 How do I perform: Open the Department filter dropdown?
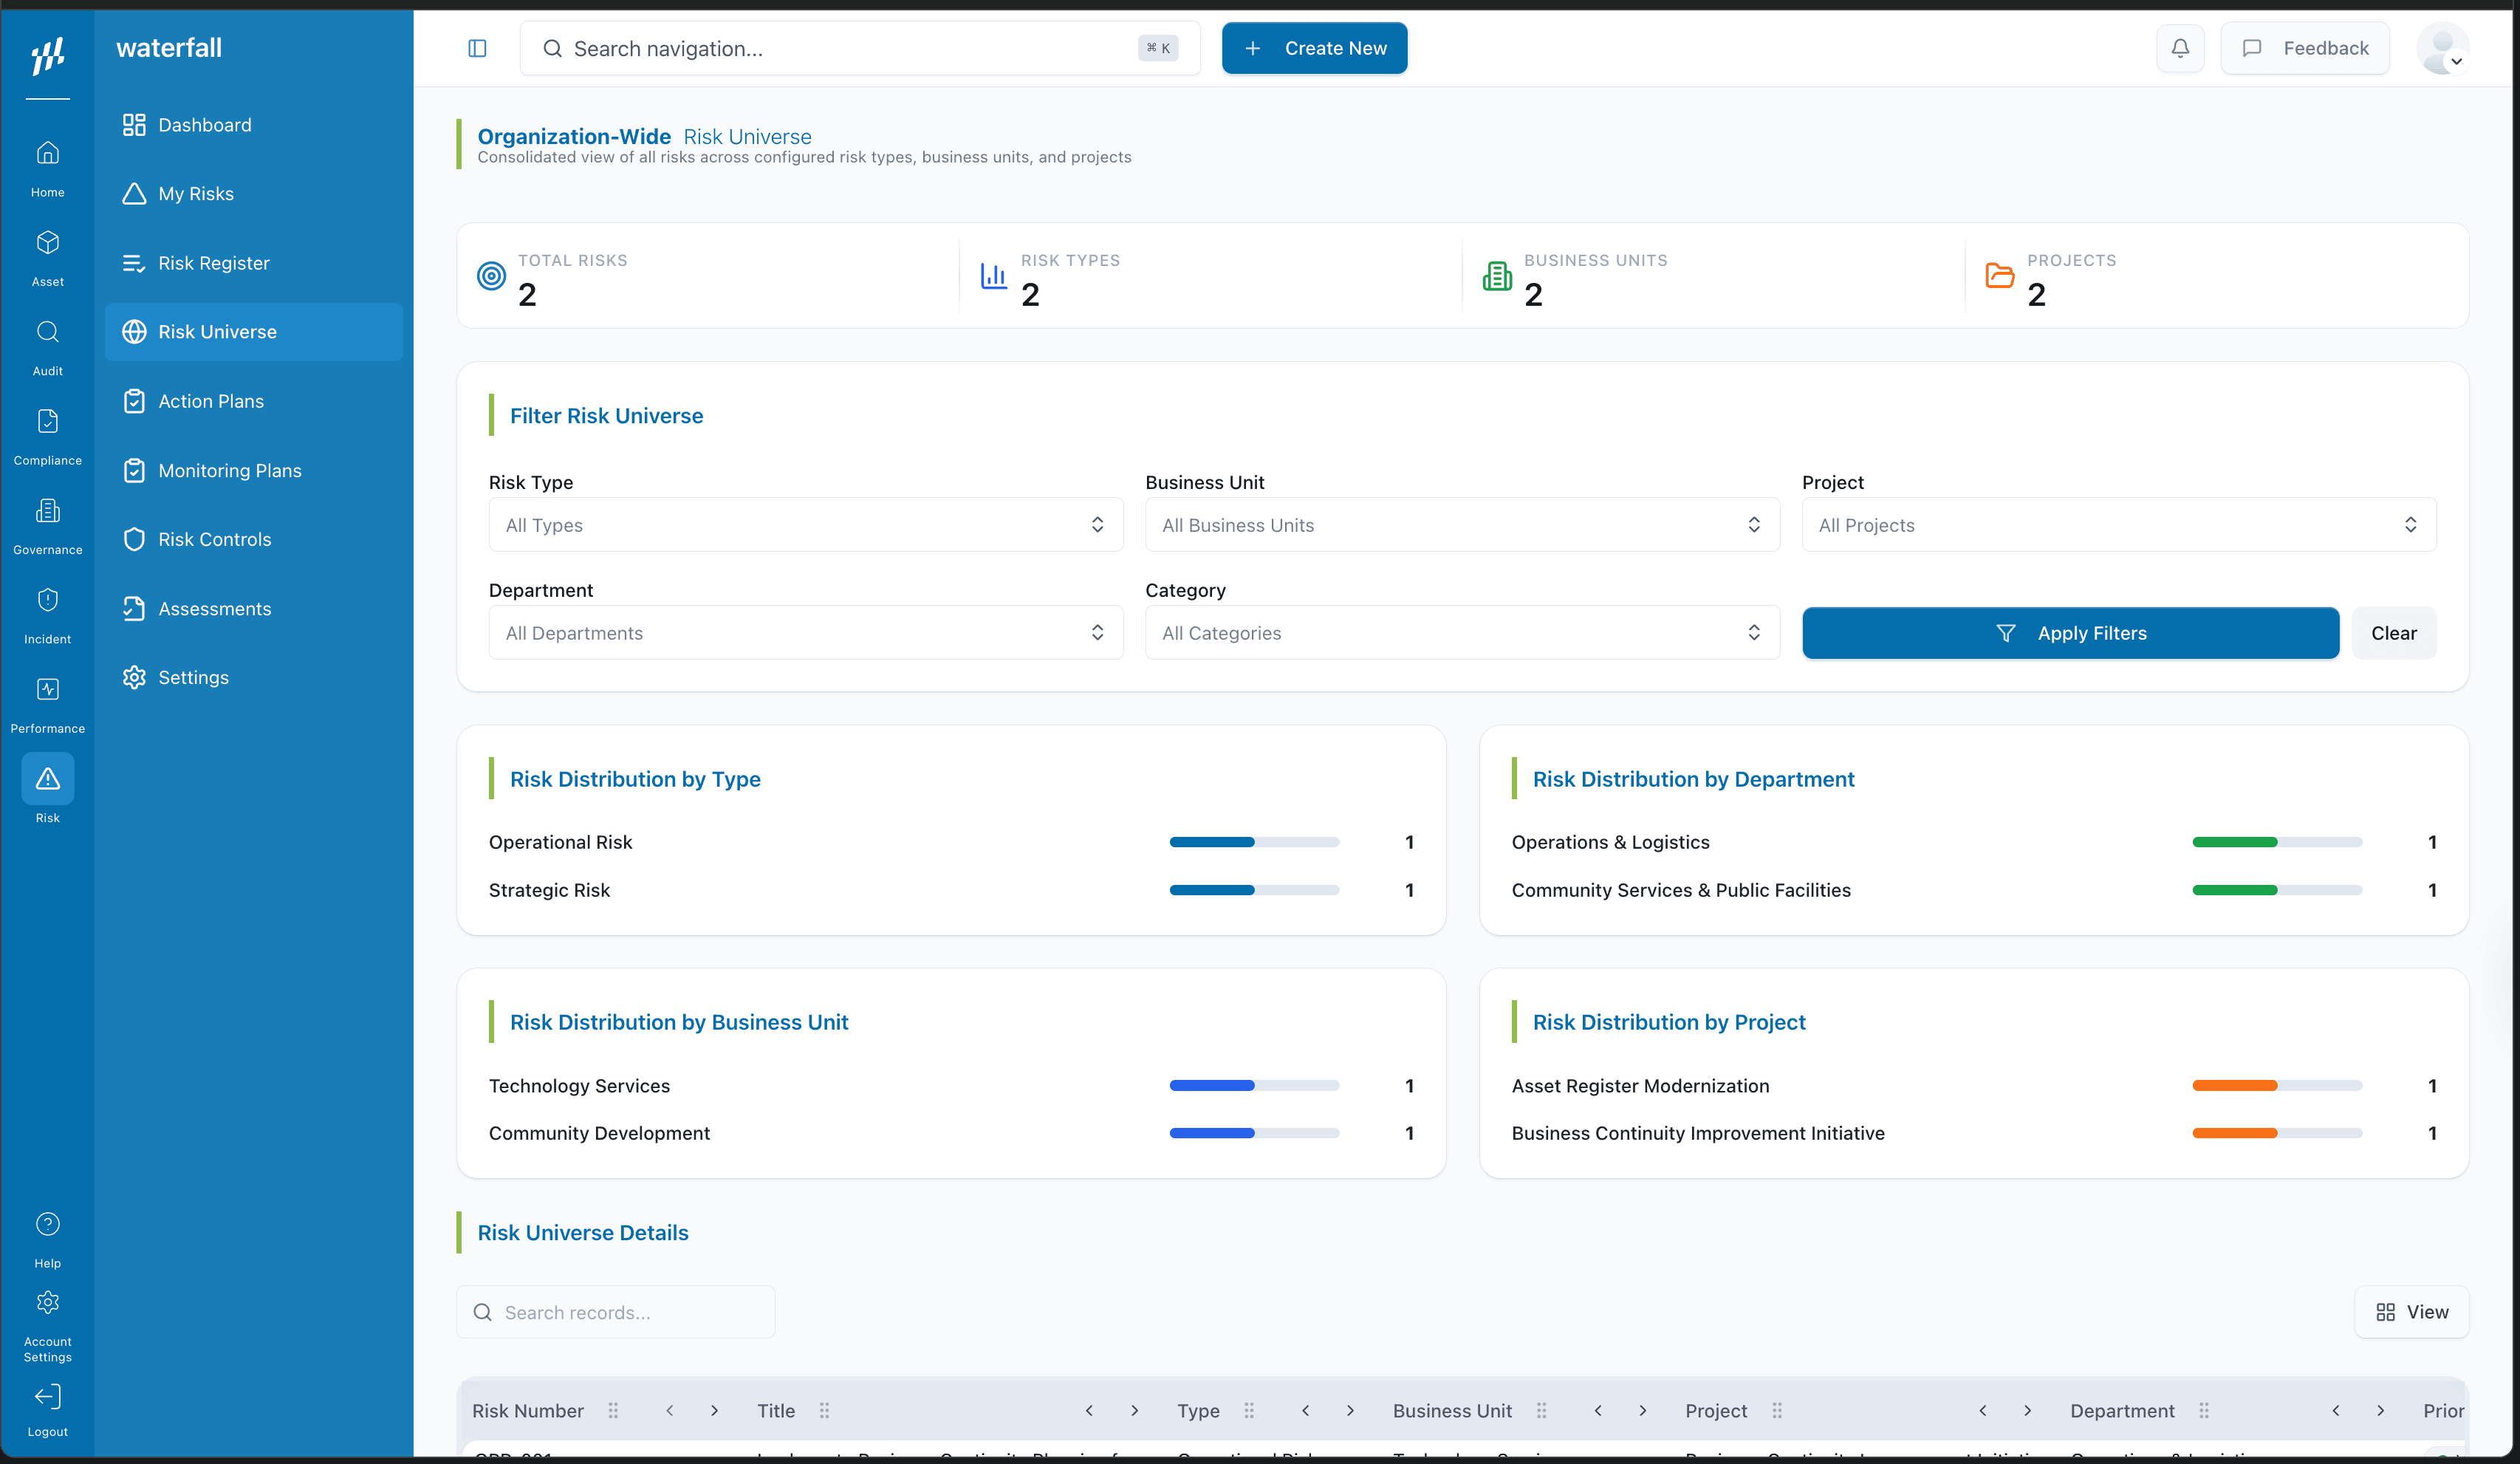805,633
